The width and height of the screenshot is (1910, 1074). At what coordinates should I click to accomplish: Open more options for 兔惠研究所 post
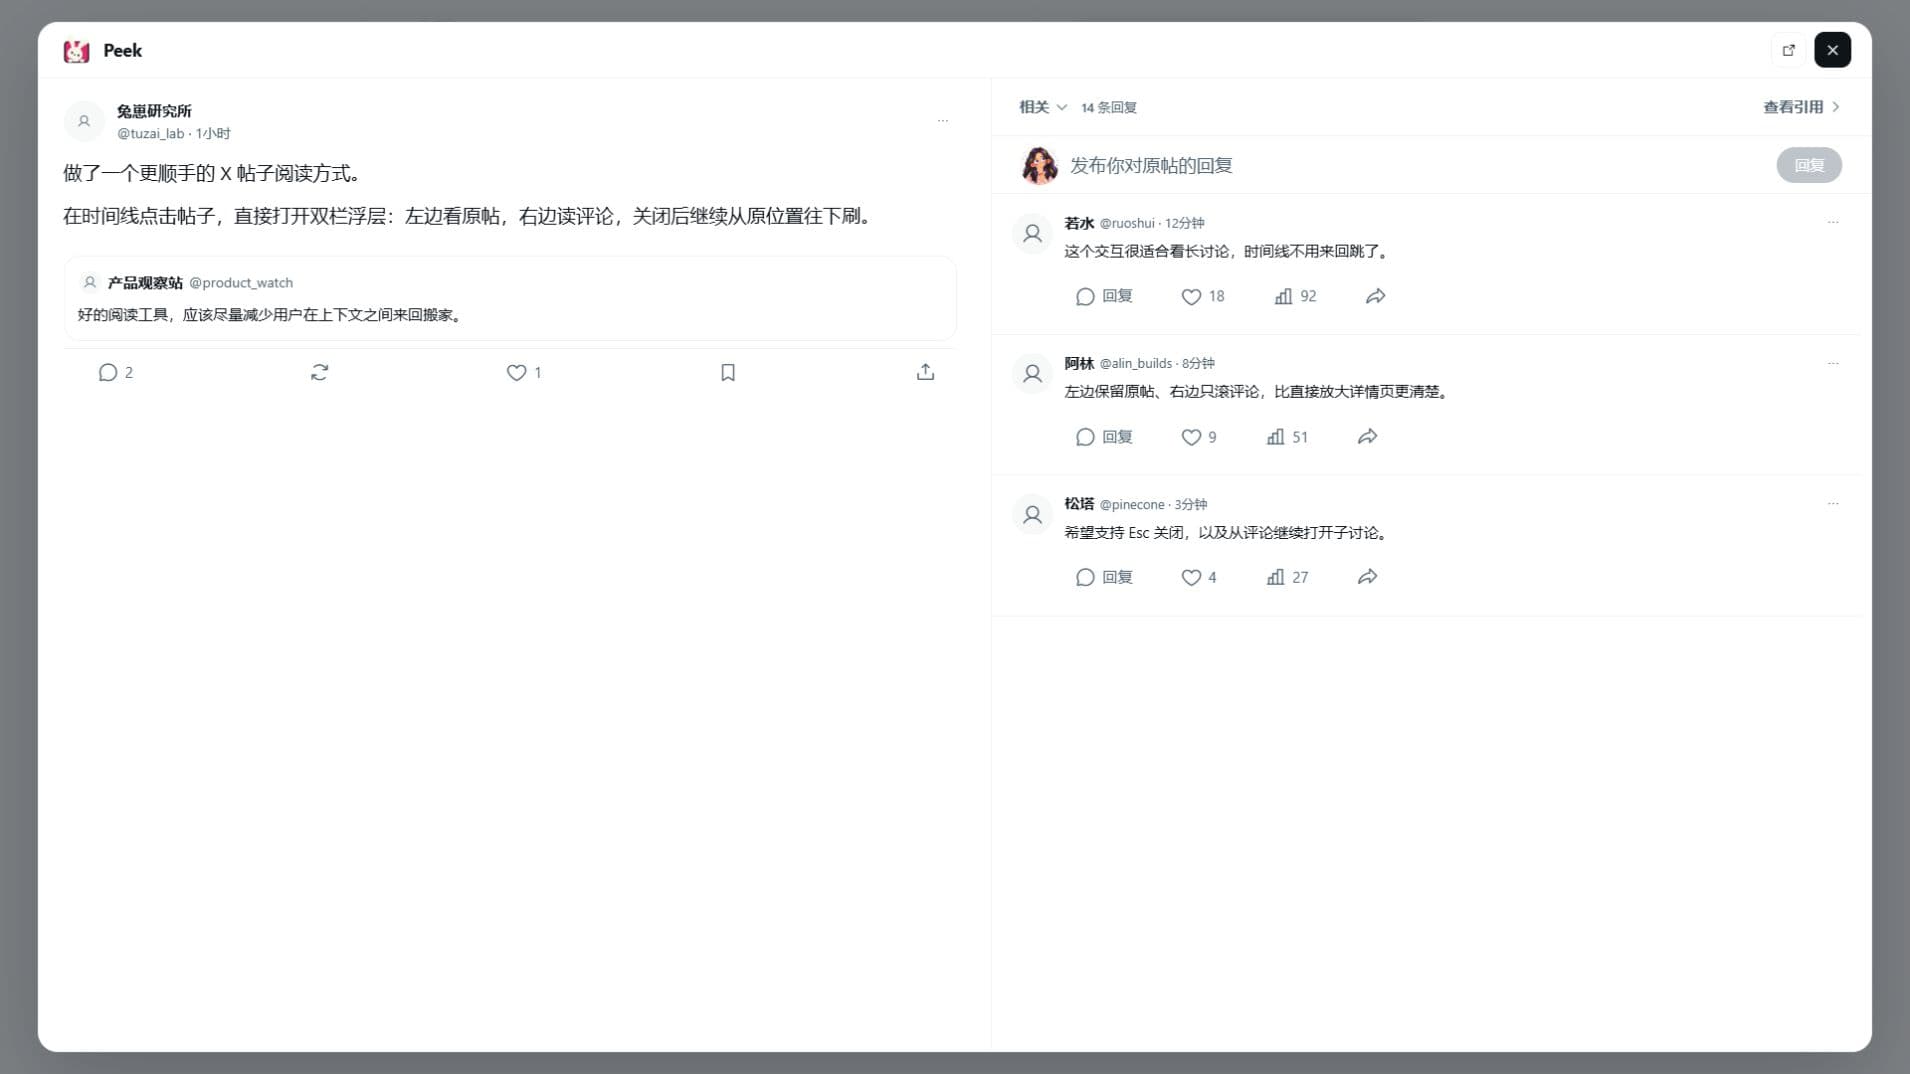click(942, 121)
